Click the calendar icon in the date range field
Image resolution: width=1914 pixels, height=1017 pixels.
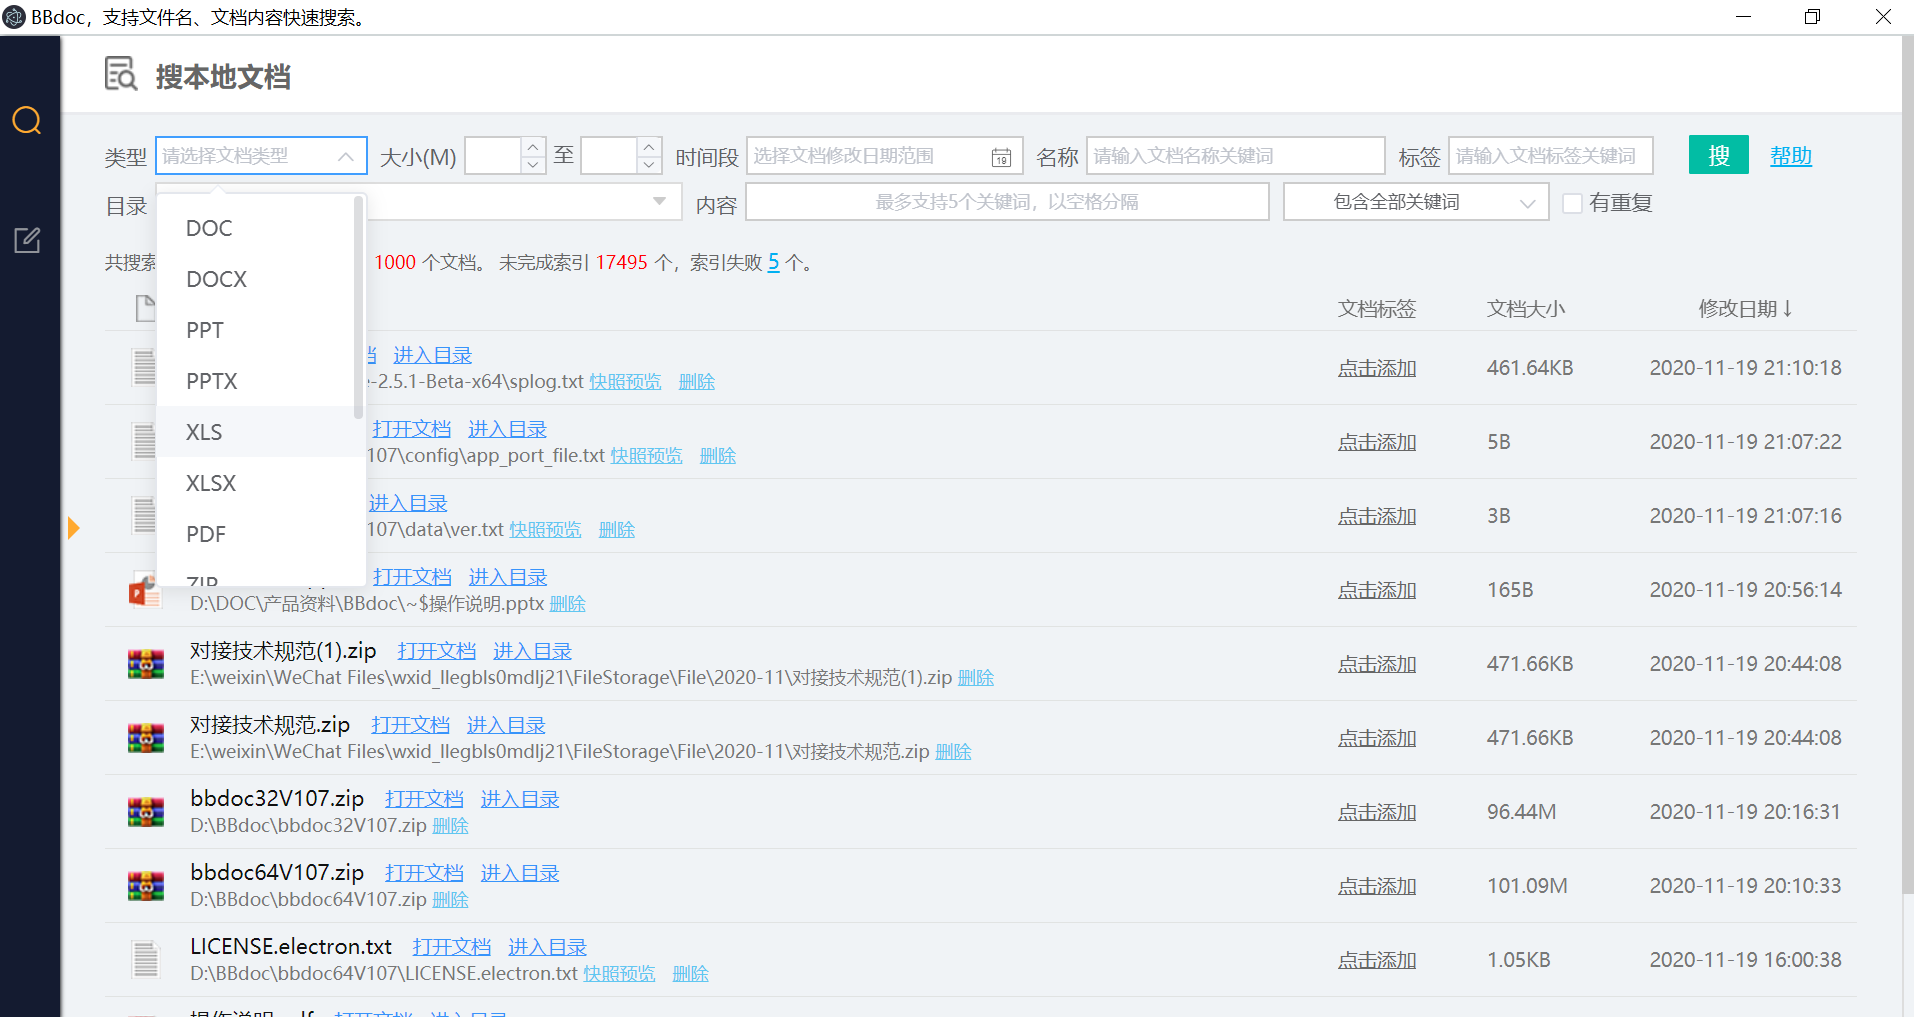point(1001,157)
